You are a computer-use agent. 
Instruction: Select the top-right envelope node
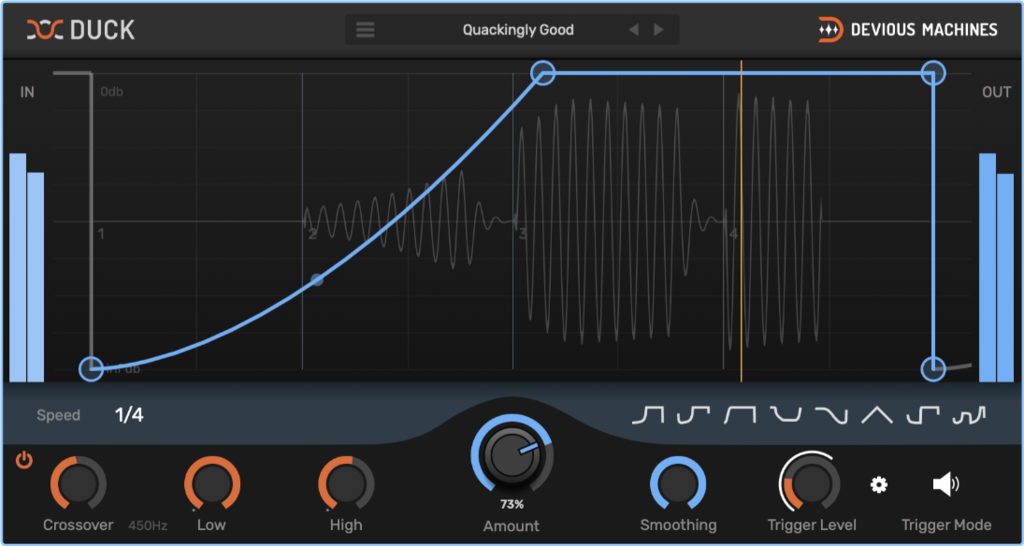coord(933,73)
